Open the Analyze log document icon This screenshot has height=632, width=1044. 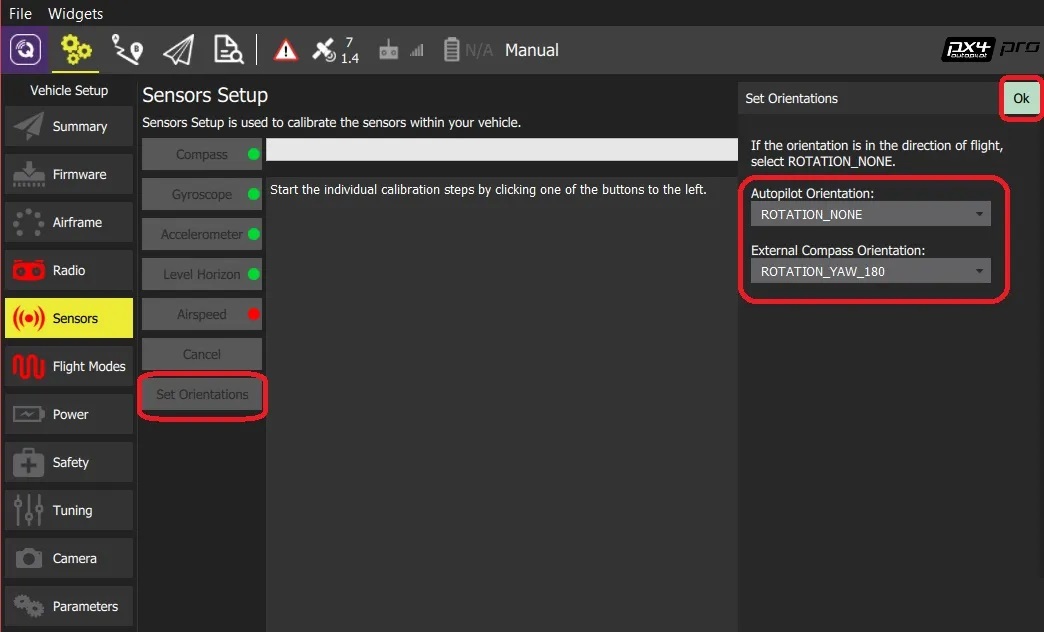pyautogui.click(x=228, y=49)
